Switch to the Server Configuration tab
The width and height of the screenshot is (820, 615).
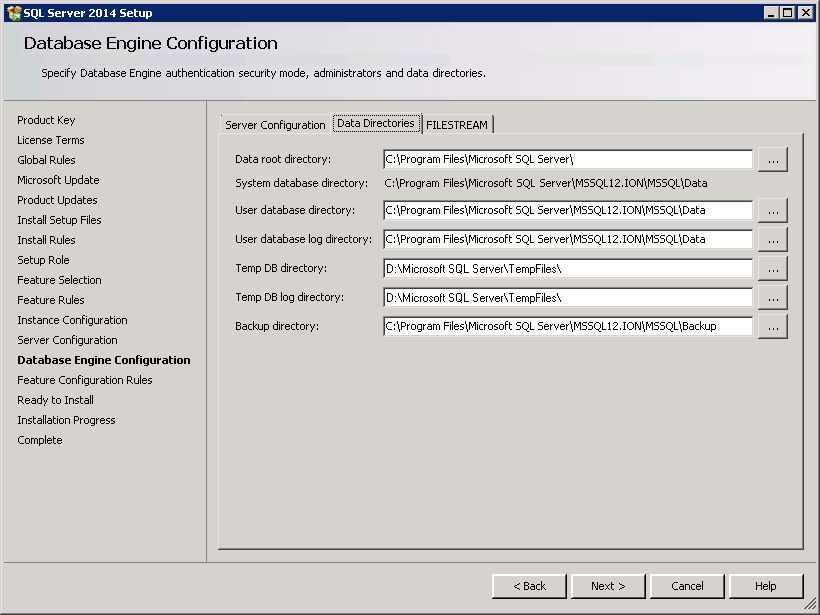pos(275,125)
